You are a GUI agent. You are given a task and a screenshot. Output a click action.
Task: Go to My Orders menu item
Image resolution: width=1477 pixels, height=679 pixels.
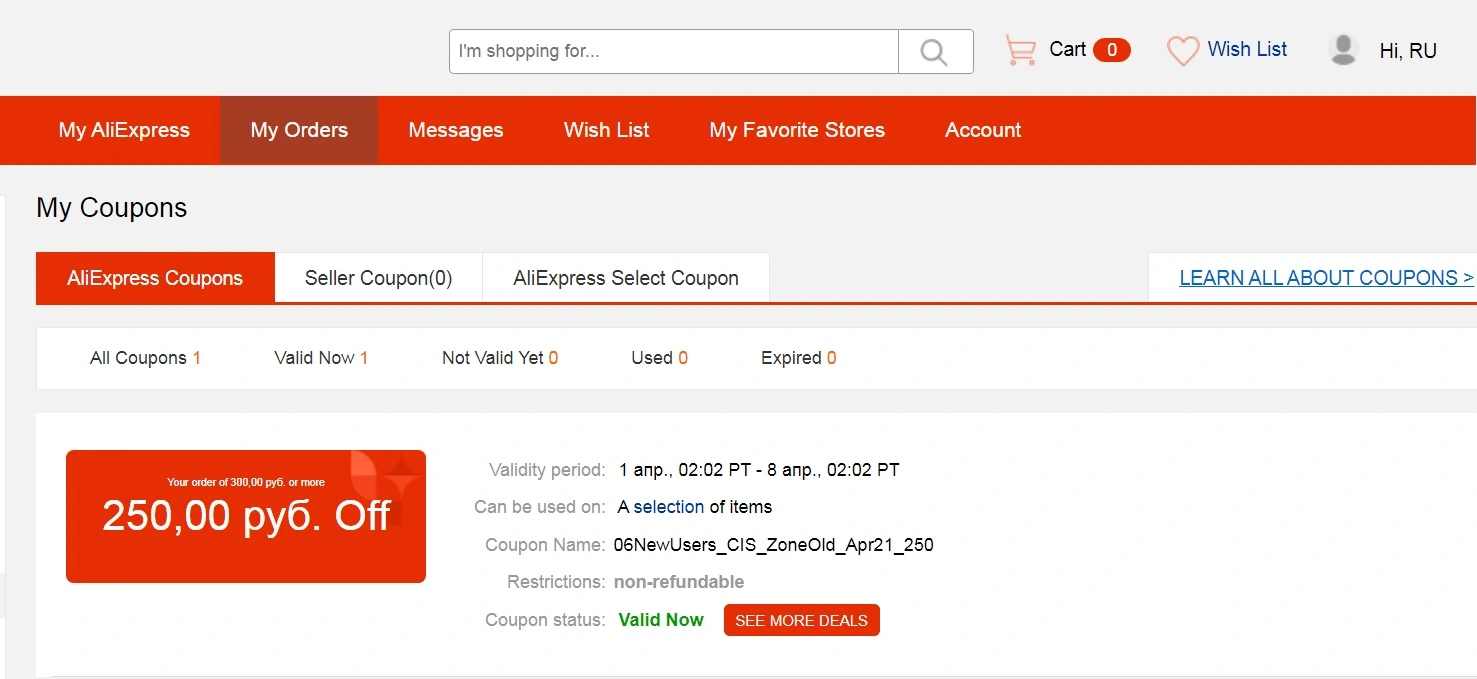(299, 130)
